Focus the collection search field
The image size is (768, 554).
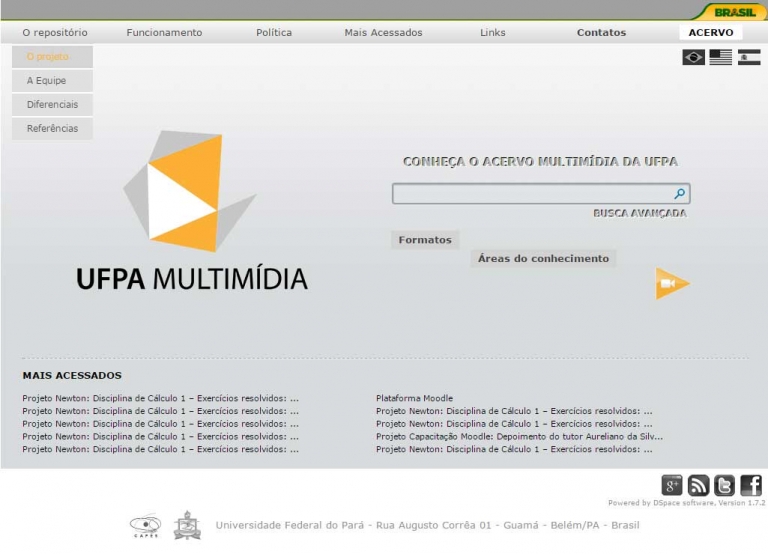[x=541, y=193]
